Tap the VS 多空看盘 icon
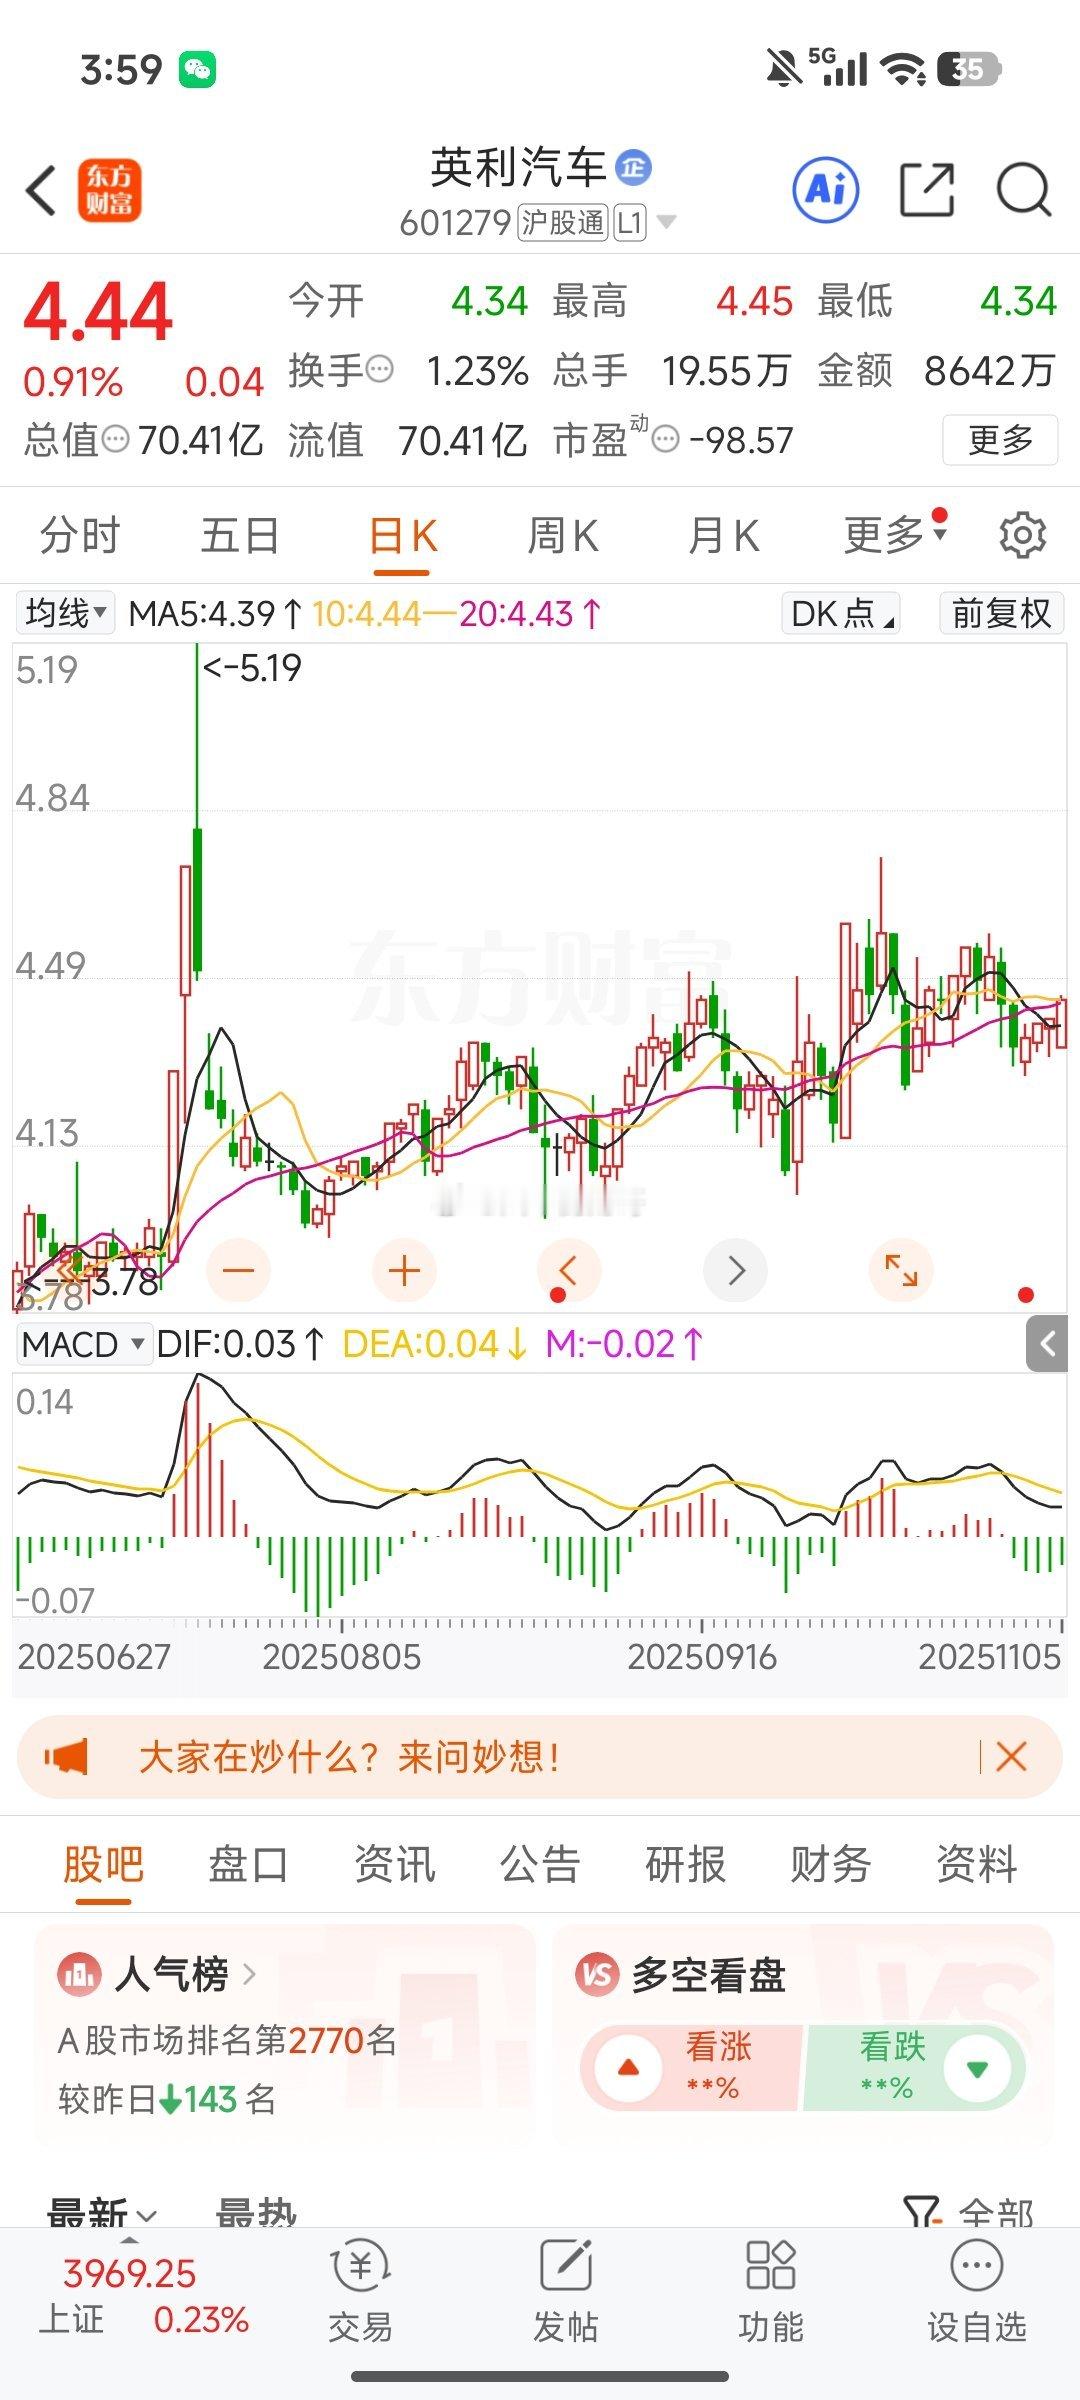The height and width of the screenshot is (2400, 1080). pyautogui.click(x=596, y=1974)
